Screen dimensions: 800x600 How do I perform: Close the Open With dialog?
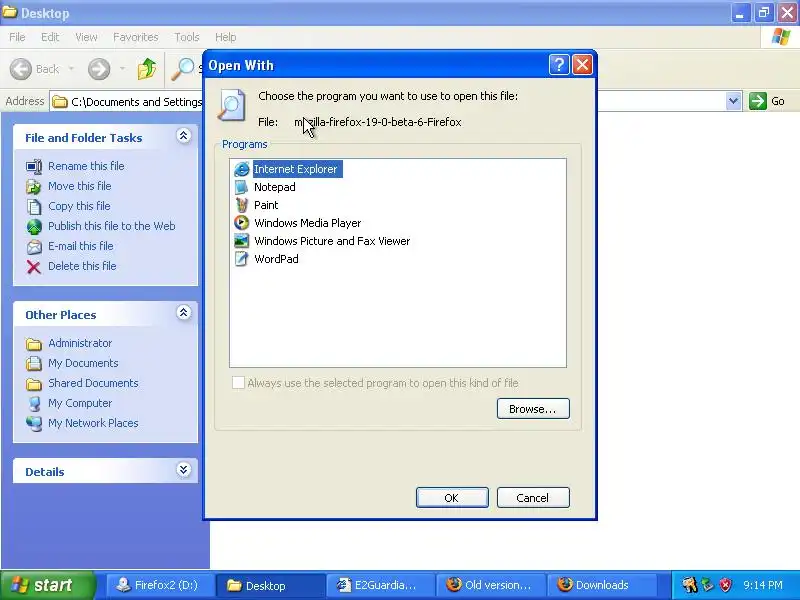tap(583, 65)
